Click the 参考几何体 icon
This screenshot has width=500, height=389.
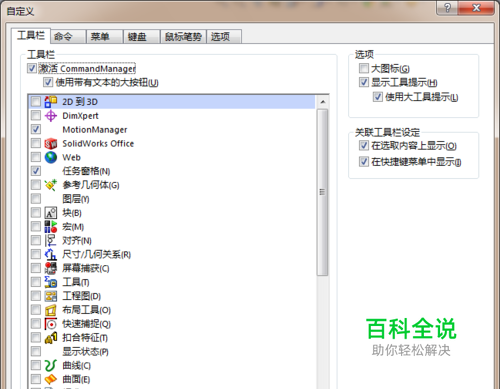tap(51, 185)
